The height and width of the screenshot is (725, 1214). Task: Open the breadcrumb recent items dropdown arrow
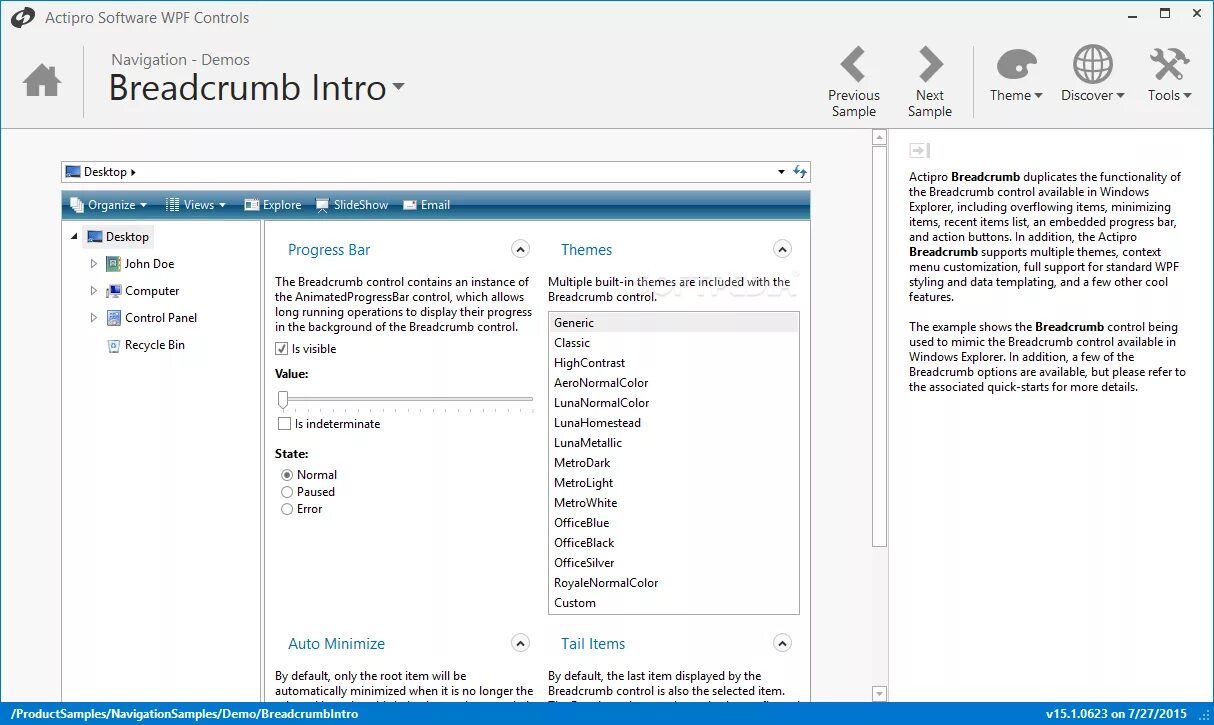pos(781,172)
